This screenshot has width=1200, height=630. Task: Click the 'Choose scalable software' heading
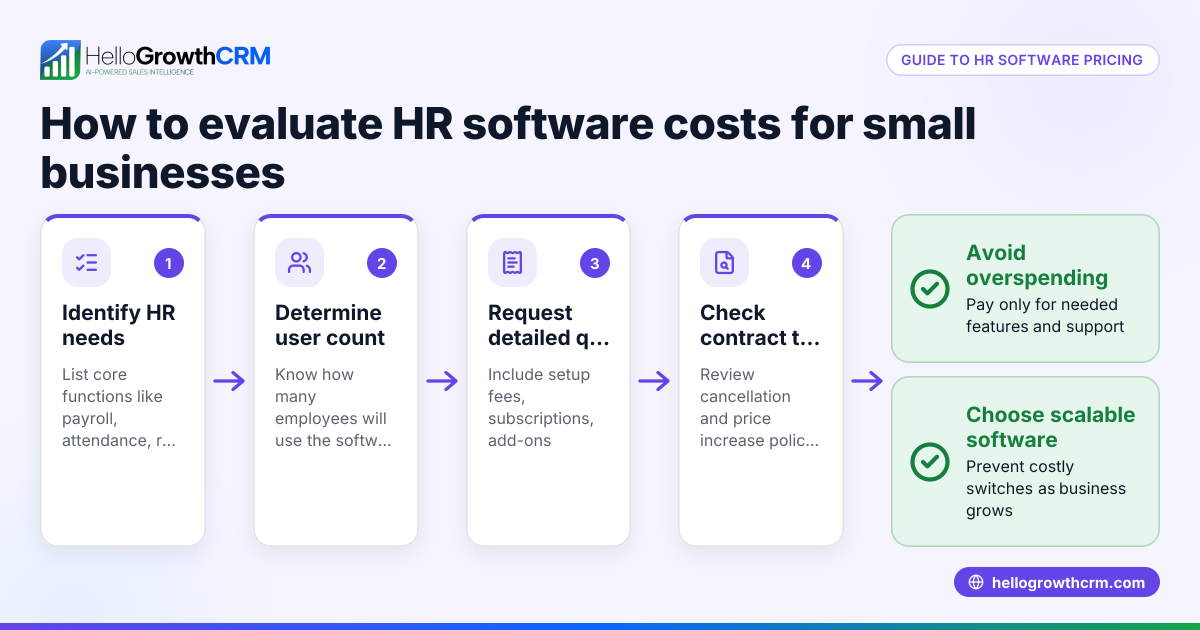[x=1051, y=427]
